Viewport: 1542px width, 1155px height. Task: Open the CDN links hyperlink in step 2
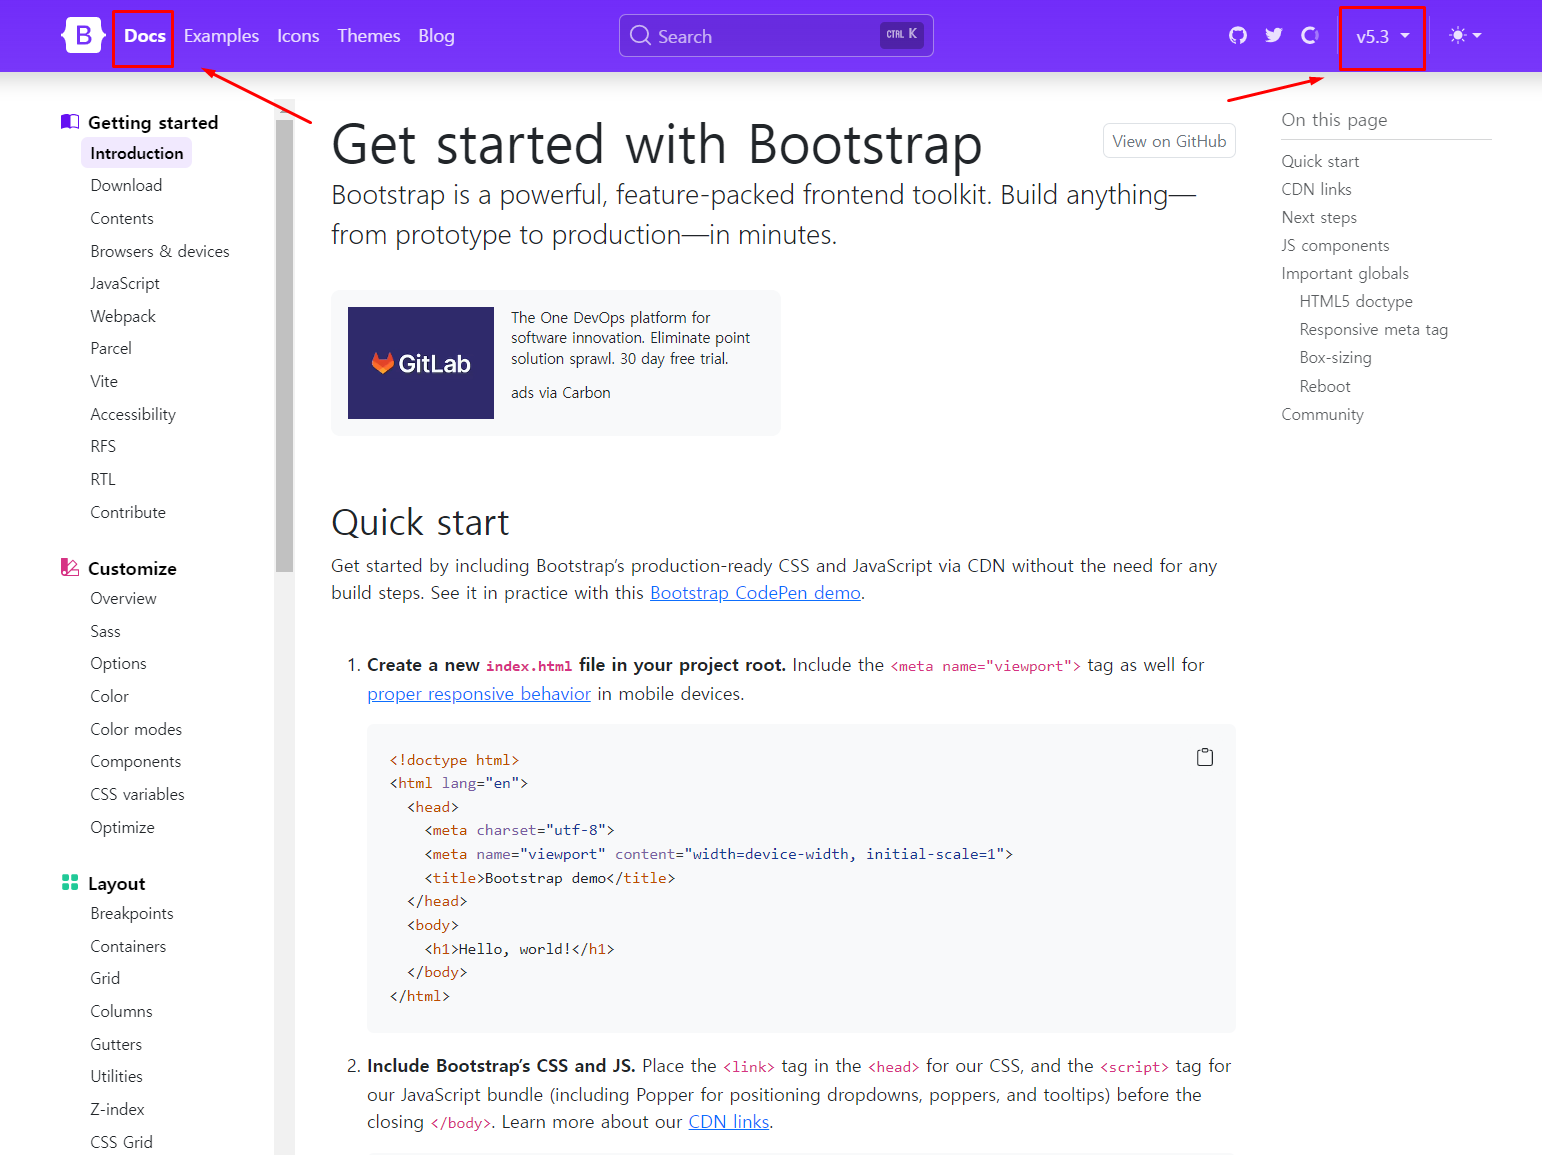[x=729, y=1122]
